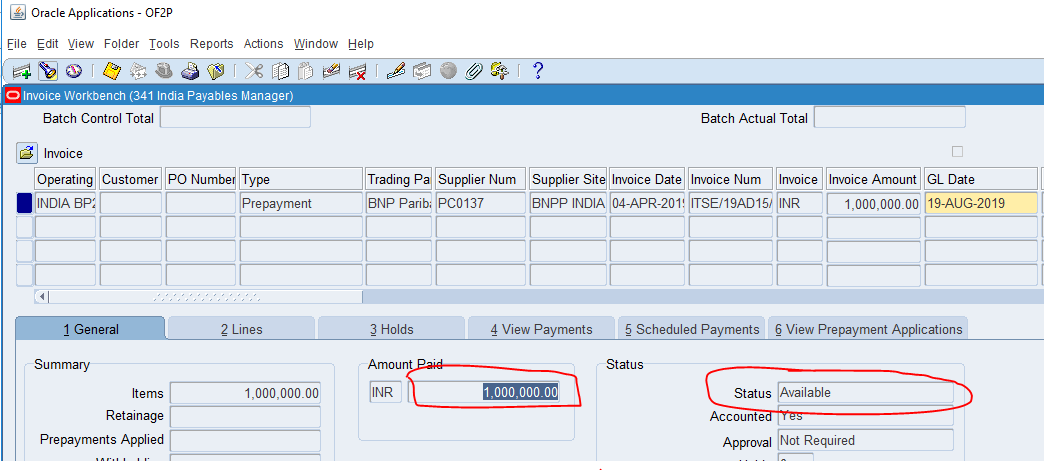Click the scroll left arrow of the invoice grid
1044x470 pixels.
tap(42, 296)
